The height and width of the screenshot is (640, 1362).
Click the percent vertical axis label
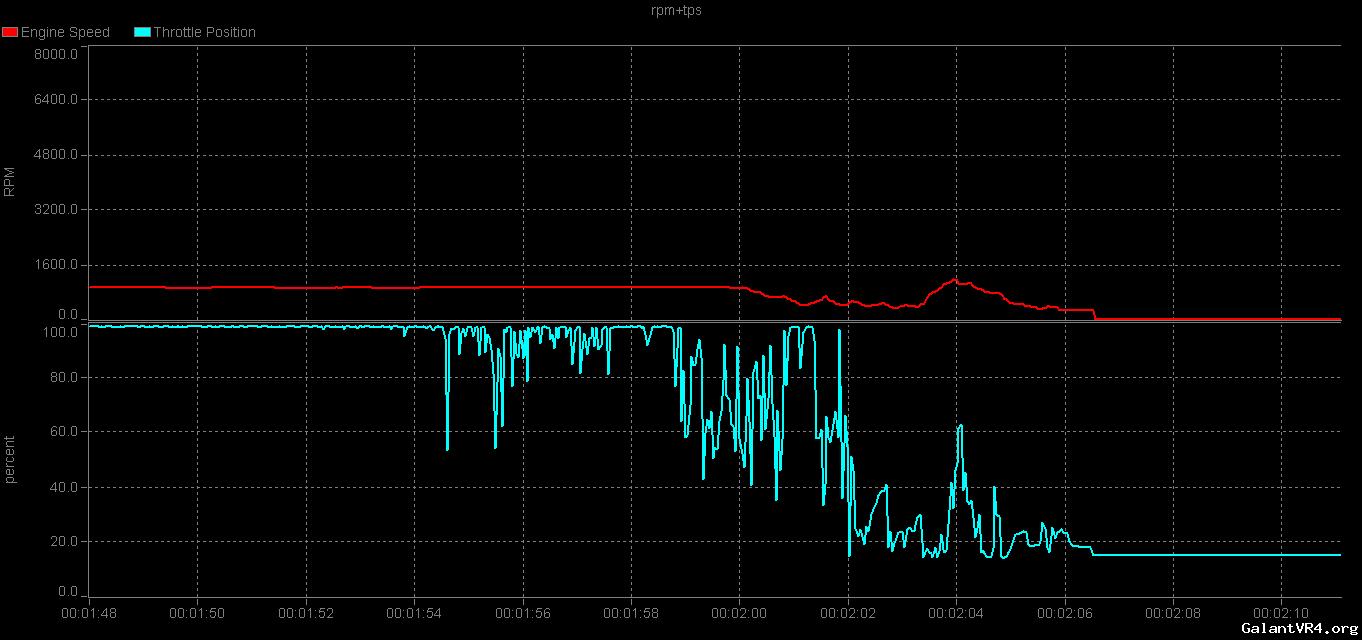(10, 459)
